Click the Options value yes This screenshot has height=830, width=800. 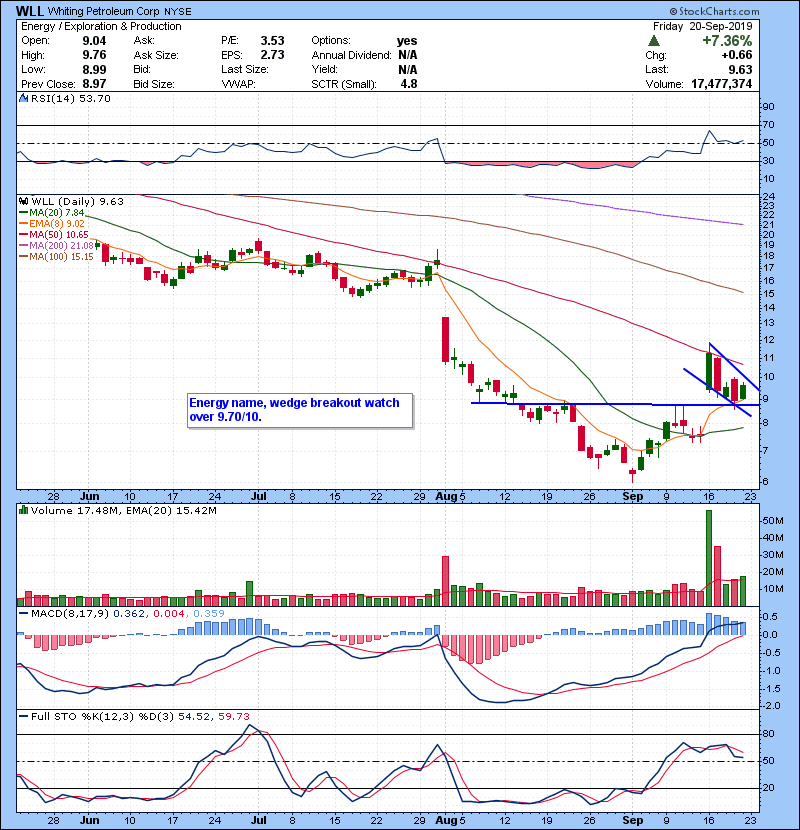pos(407,41)
